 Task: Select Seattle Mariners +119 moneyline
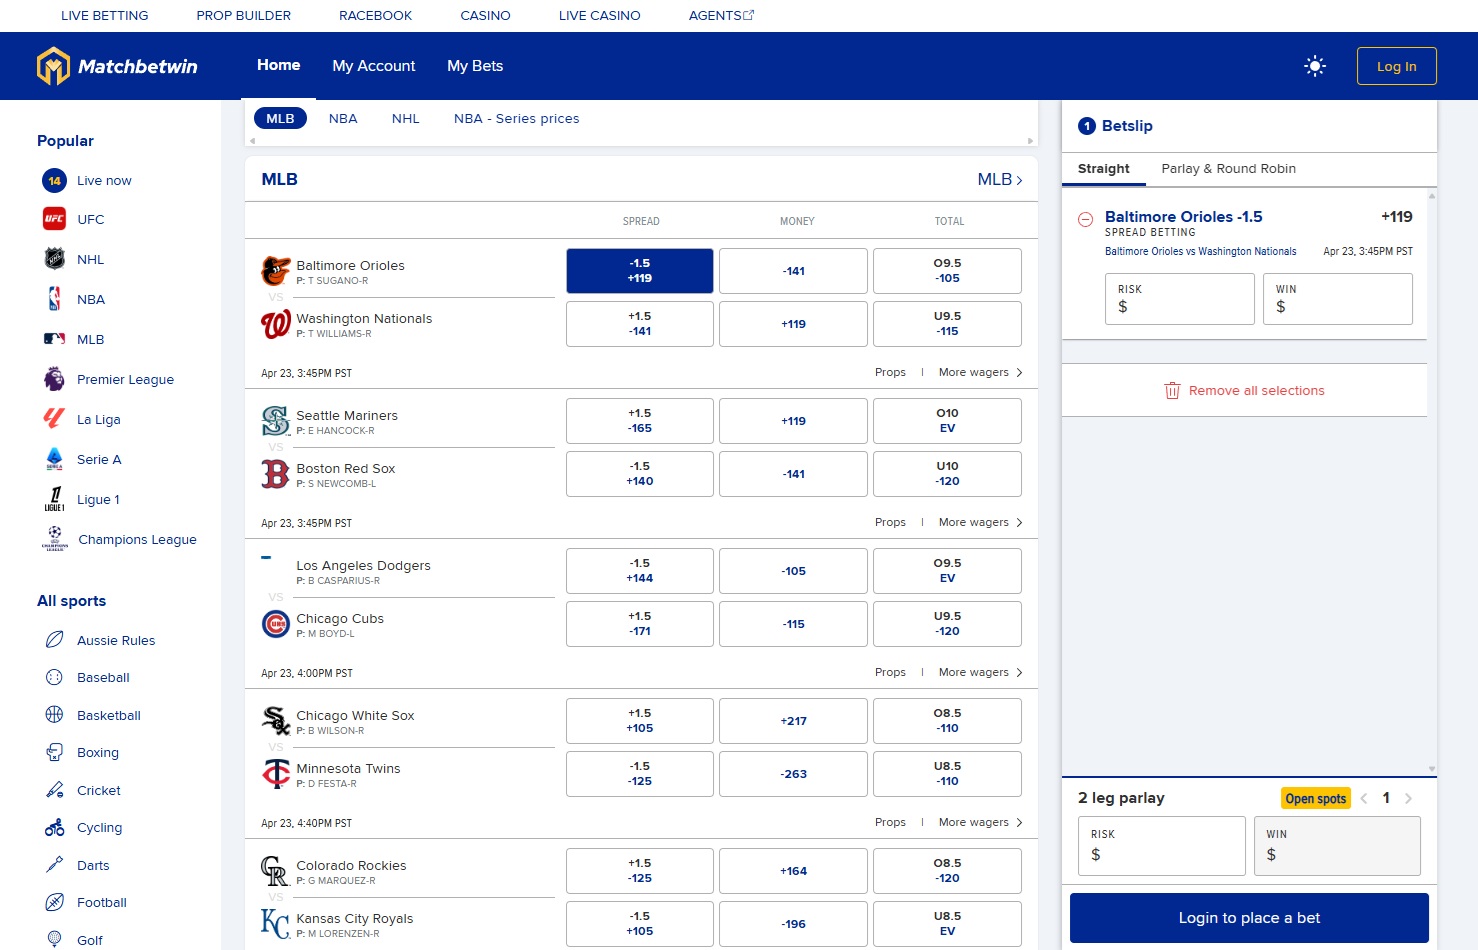click(793, 421)
